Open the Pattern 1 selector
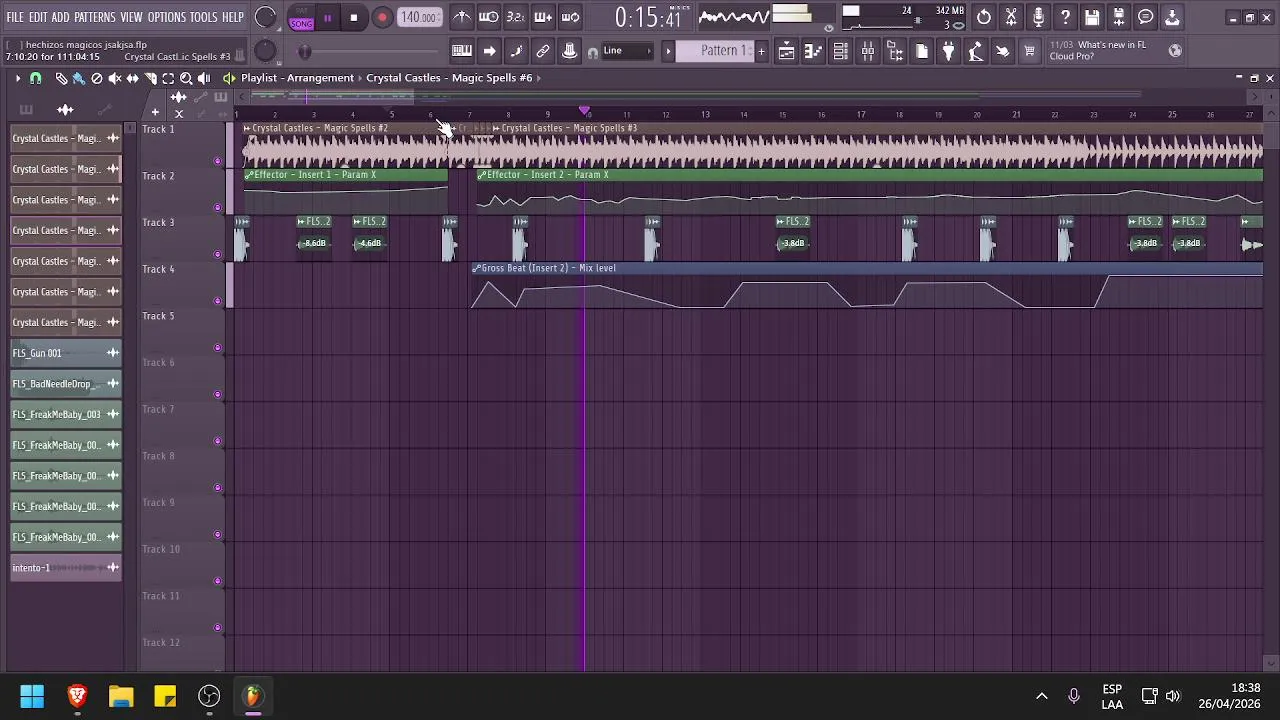Viewport: 1280px width, 720px height. 716,51
